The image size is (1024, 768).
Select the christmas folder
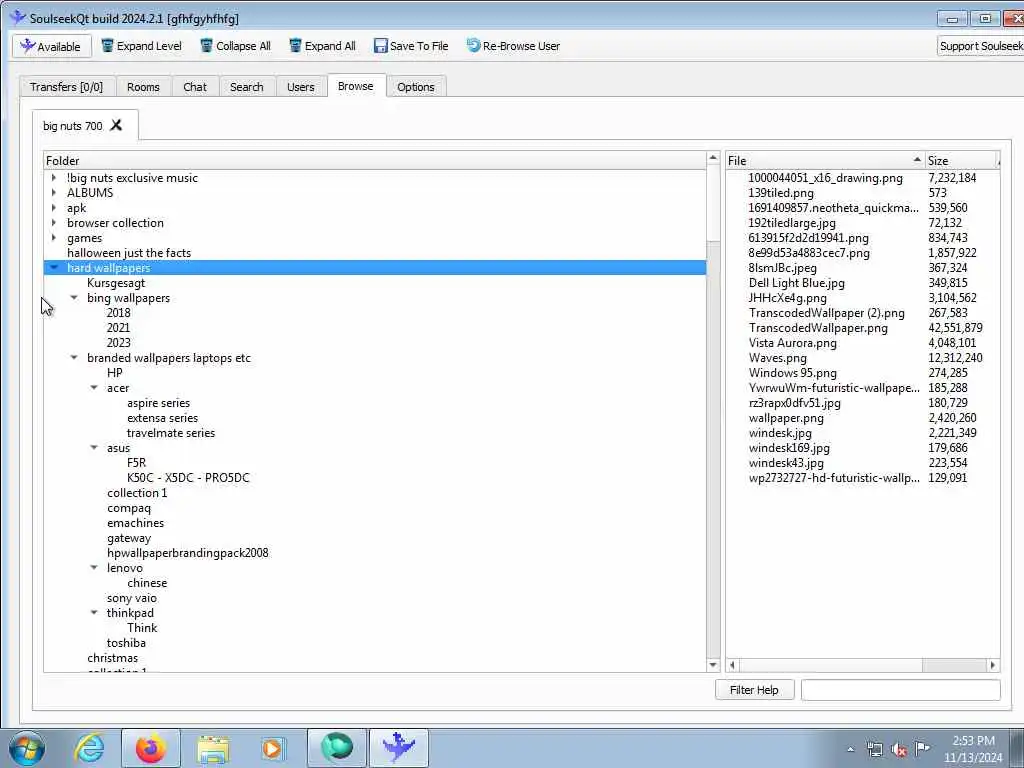(112, 658)
